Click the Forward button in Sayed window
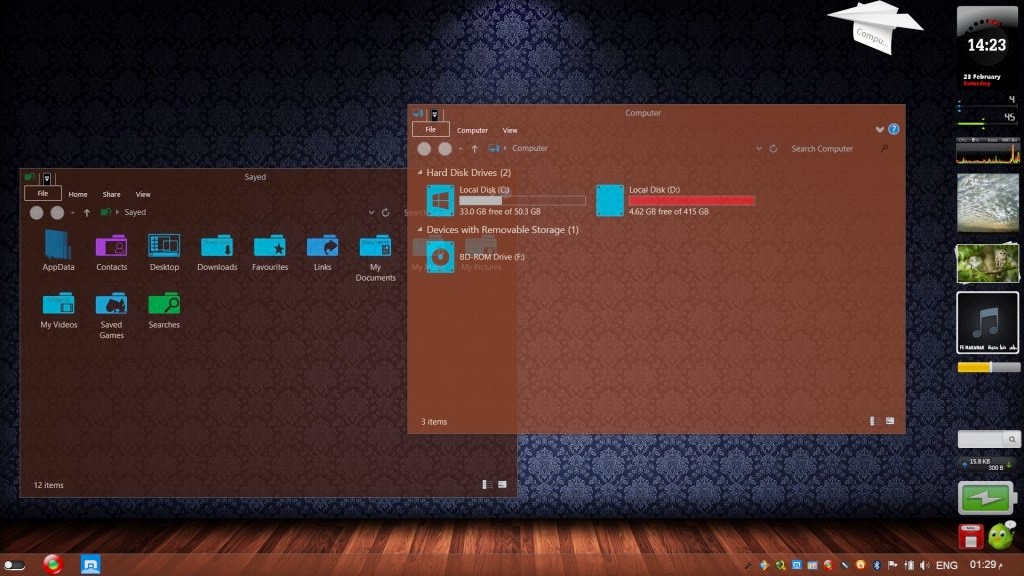Viewport: 1024px width, 576px height. [x=57, y=213]
